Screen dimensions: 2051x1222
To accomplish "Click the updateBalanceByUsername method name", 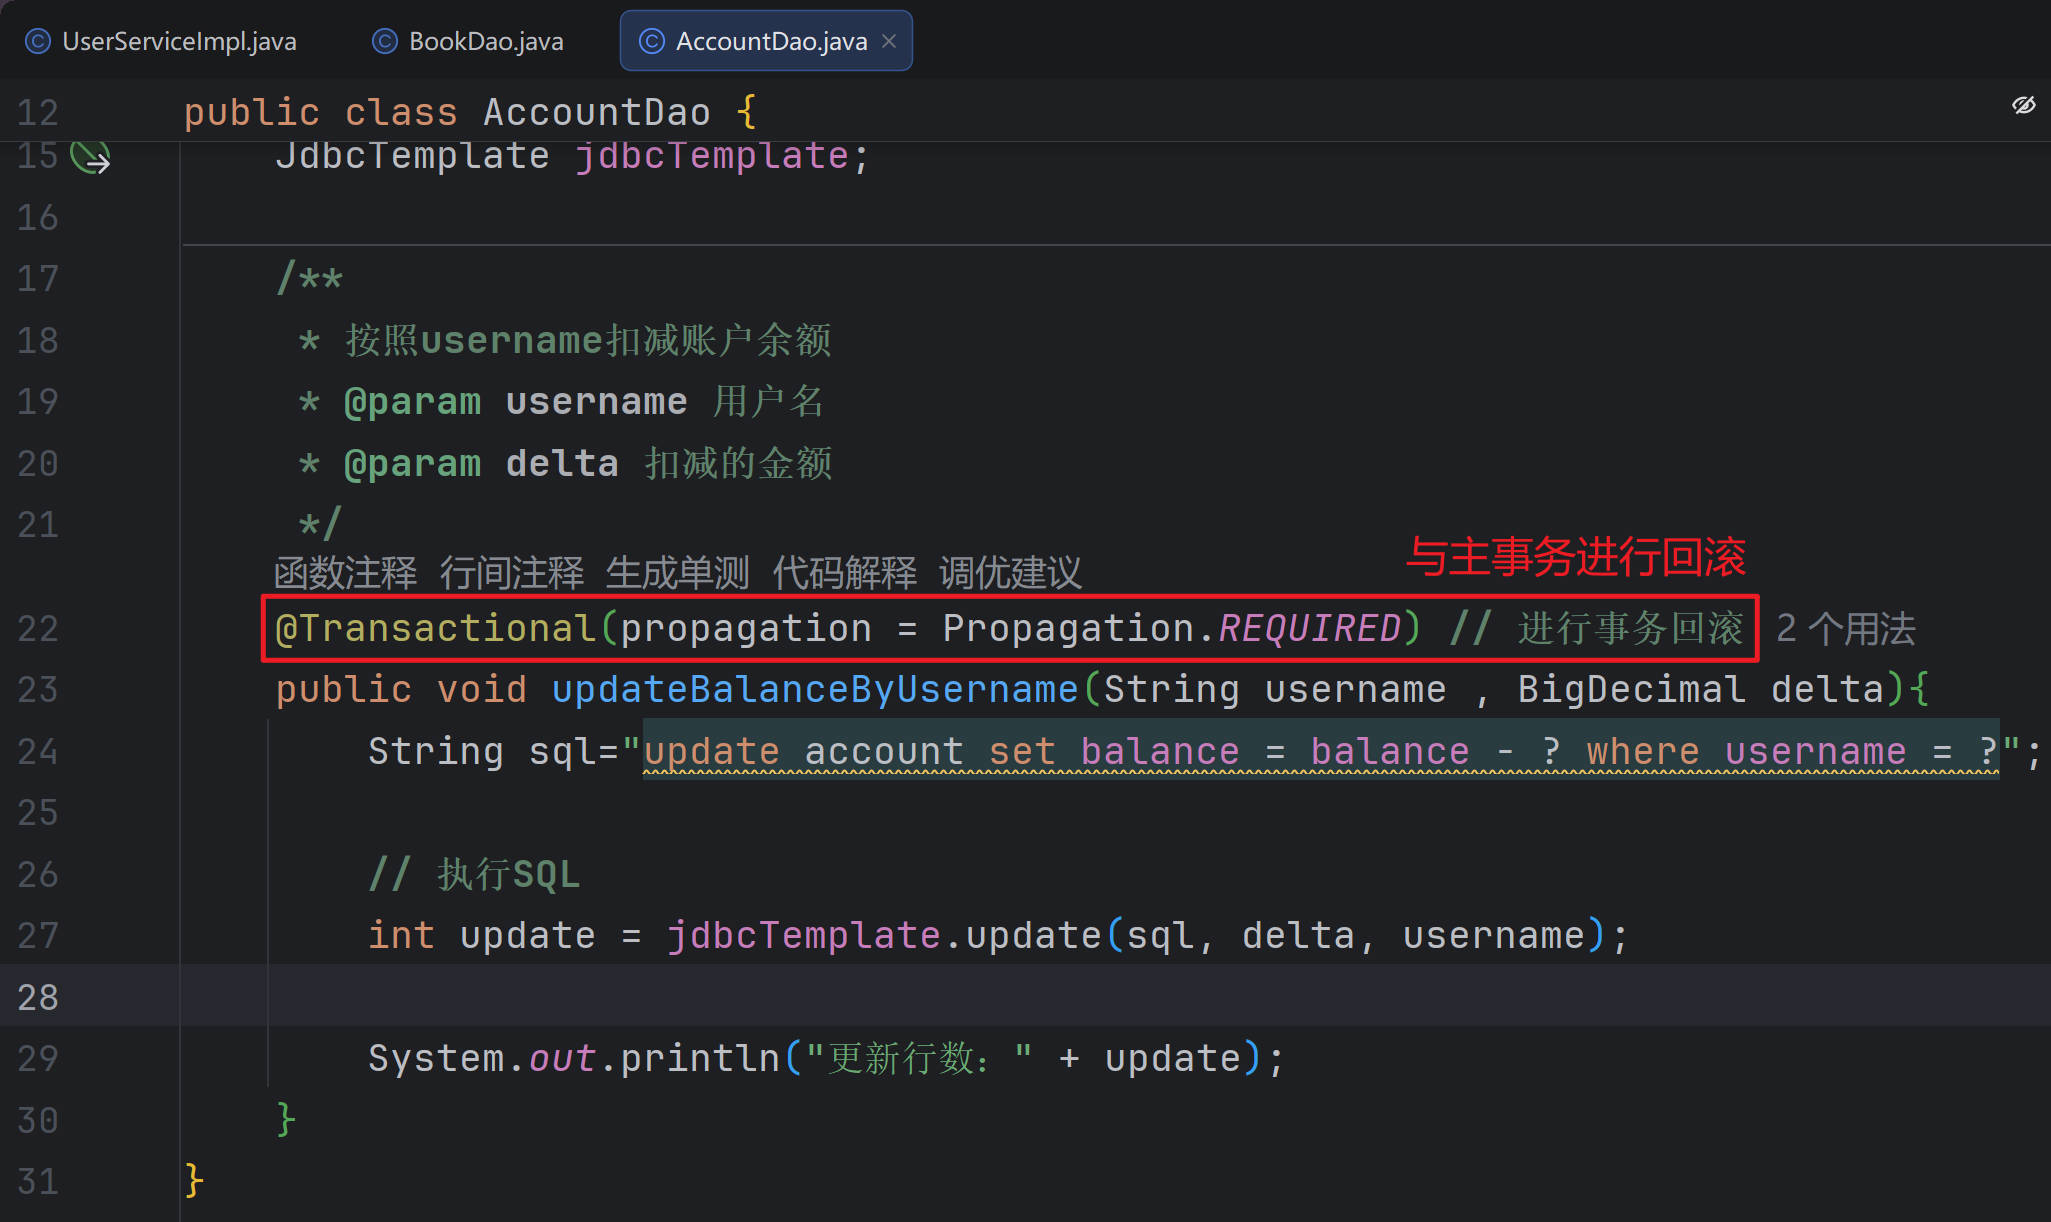I will click(x=814, y=690).
